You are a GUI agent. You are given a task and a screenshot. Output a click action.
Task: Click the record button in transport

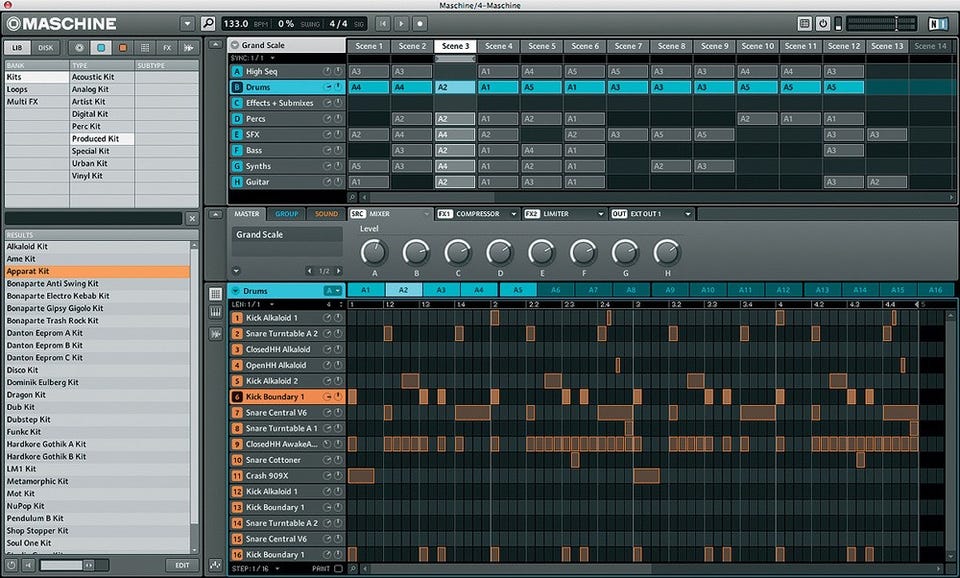[420, 23]
